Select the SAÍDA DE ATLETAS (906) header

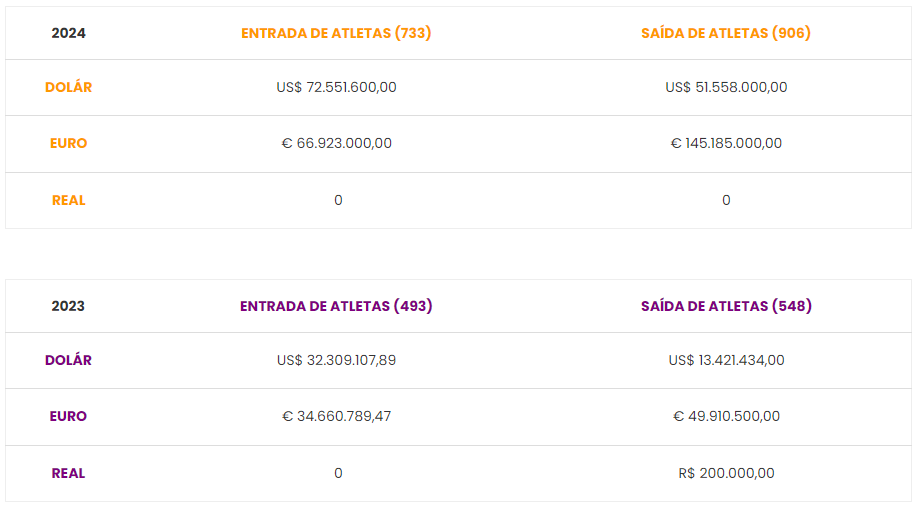pos(726,33)
